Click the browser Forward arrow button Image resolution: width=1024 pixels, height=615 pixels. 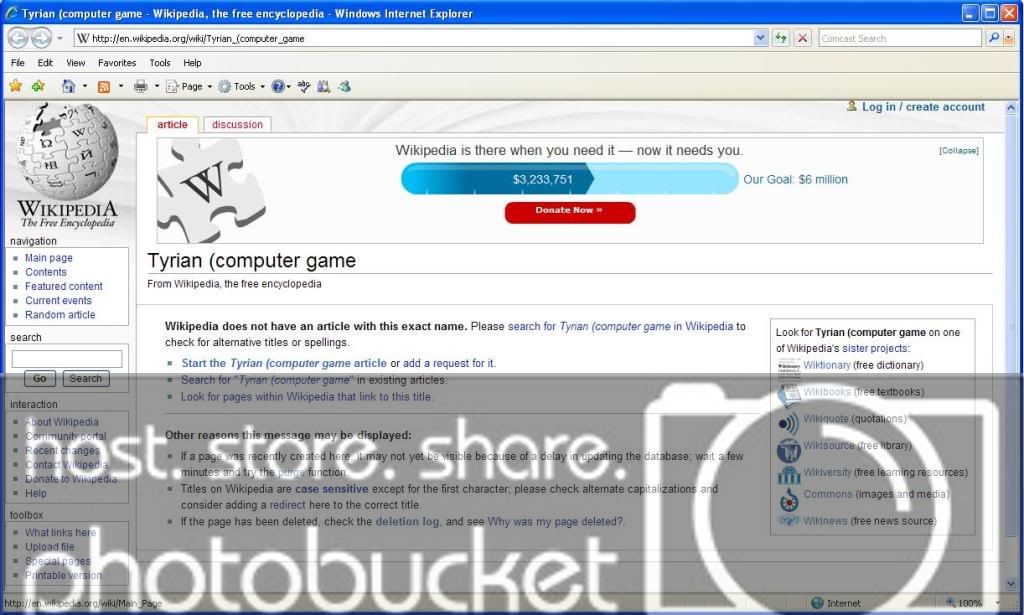click(x=41, y=38)
